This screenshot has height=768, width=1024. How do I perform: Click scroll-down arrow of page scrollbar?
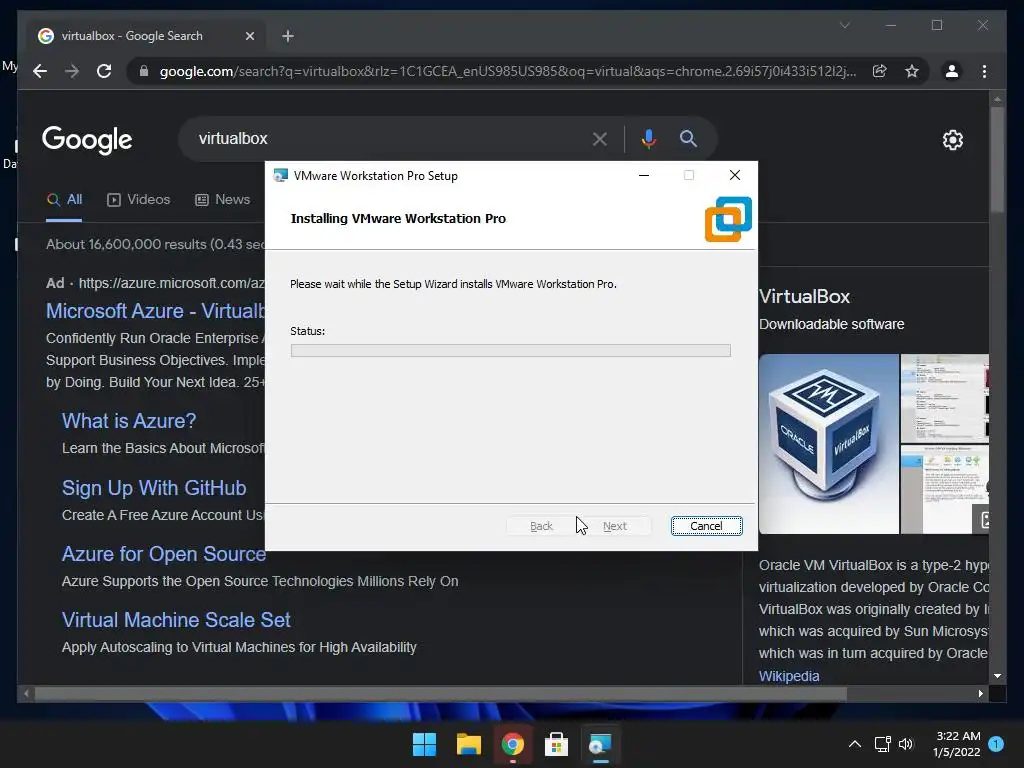(997, 676)
